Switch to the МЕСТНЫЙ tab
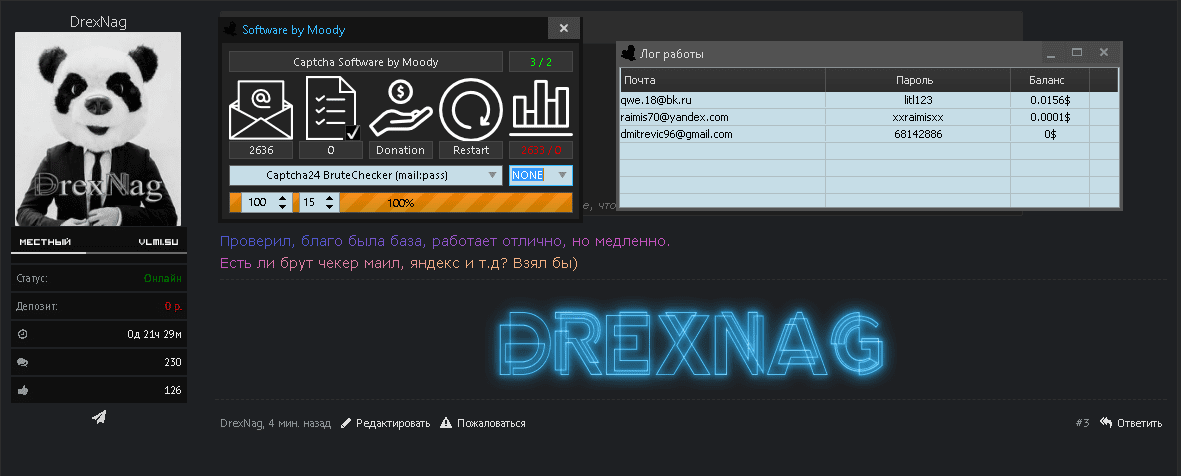Image resolution: width=1181 pixels, height=476 pixels. pos(45,242)
